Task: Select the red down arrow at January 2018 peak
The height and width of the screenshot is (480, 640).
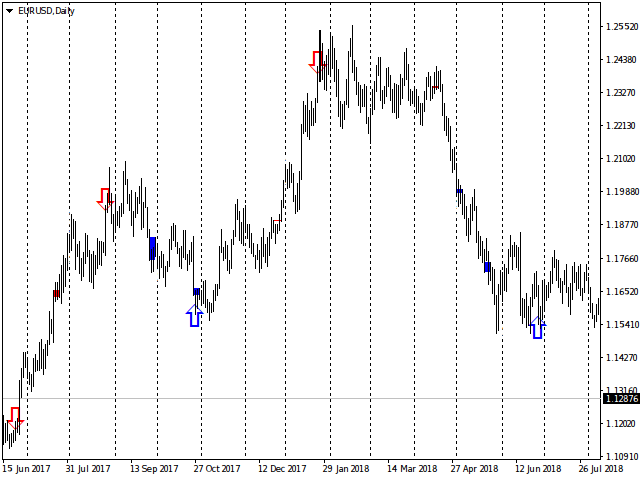Action: pos(318,62)
